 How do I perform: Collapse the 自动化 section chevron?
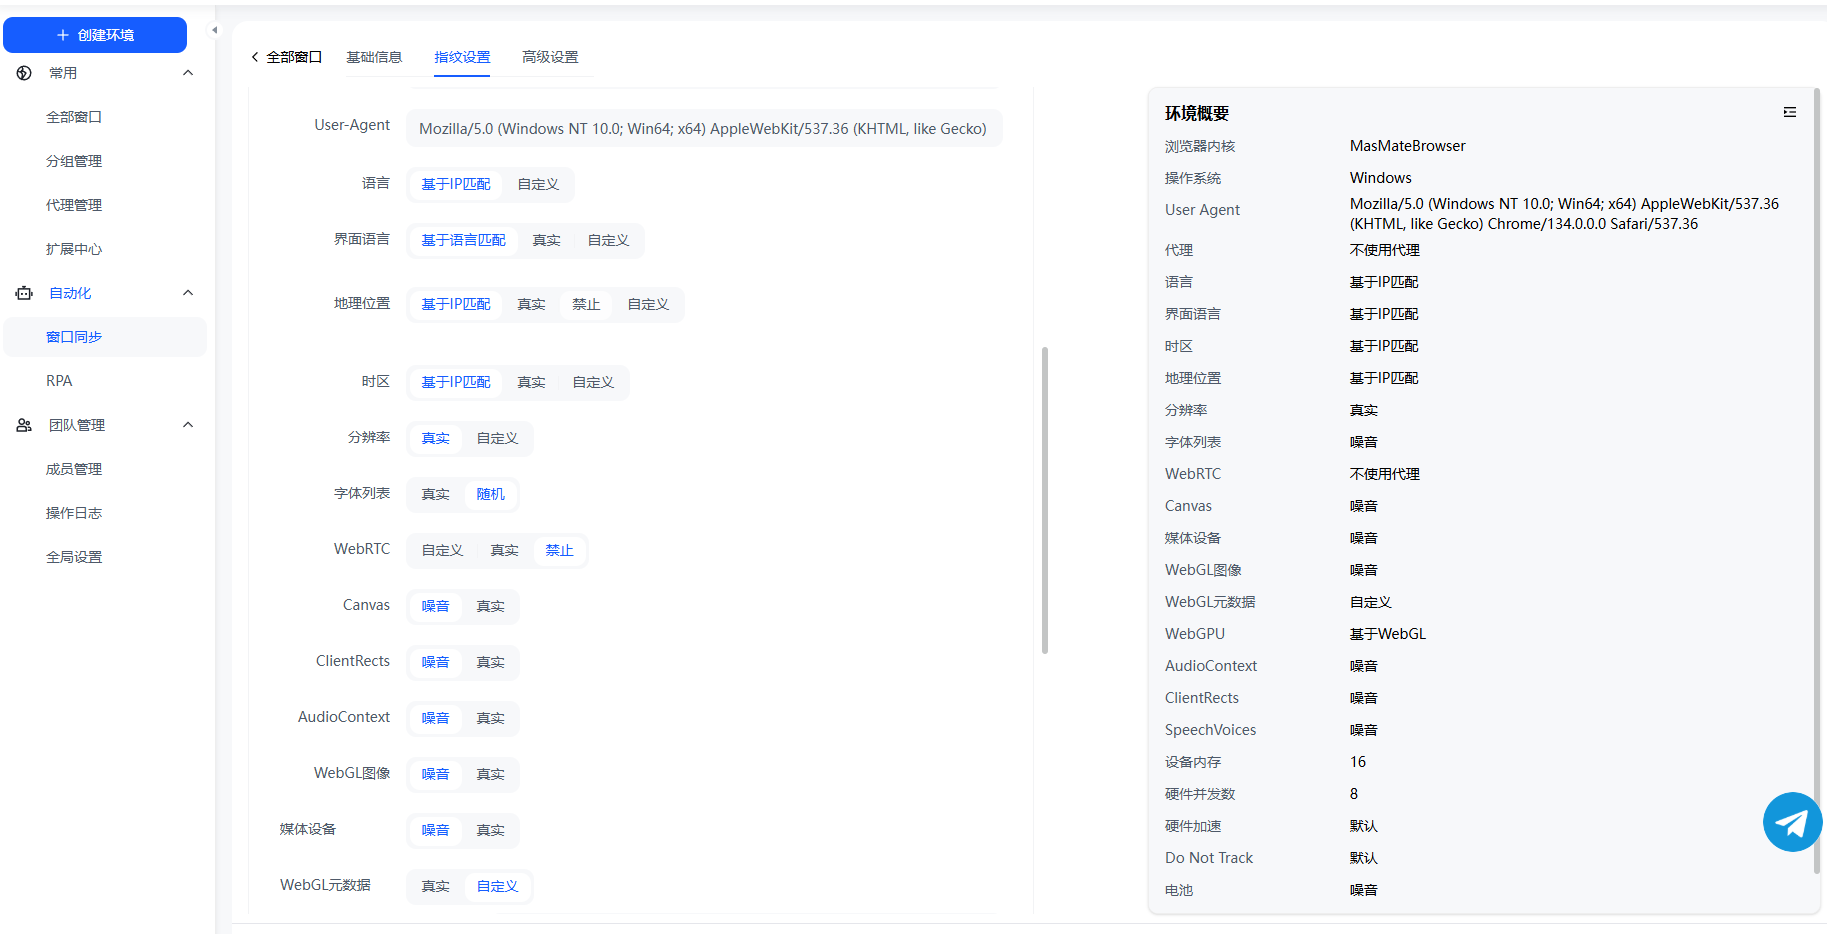click(x=188, y=293)
